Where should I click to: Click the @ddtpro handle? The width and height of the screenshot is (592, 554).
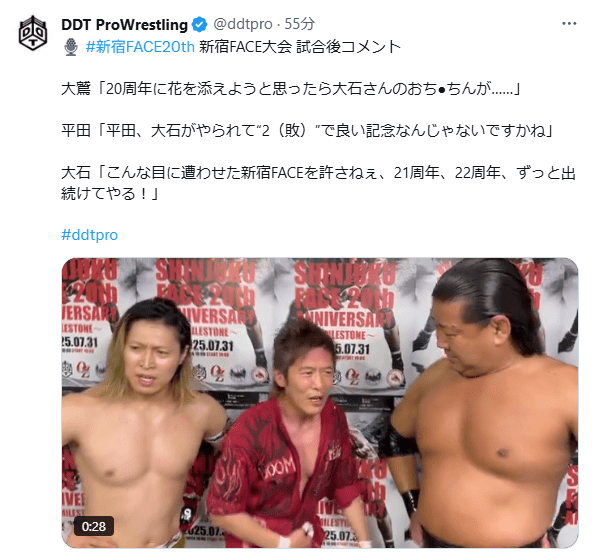click(x=243, y=24)
